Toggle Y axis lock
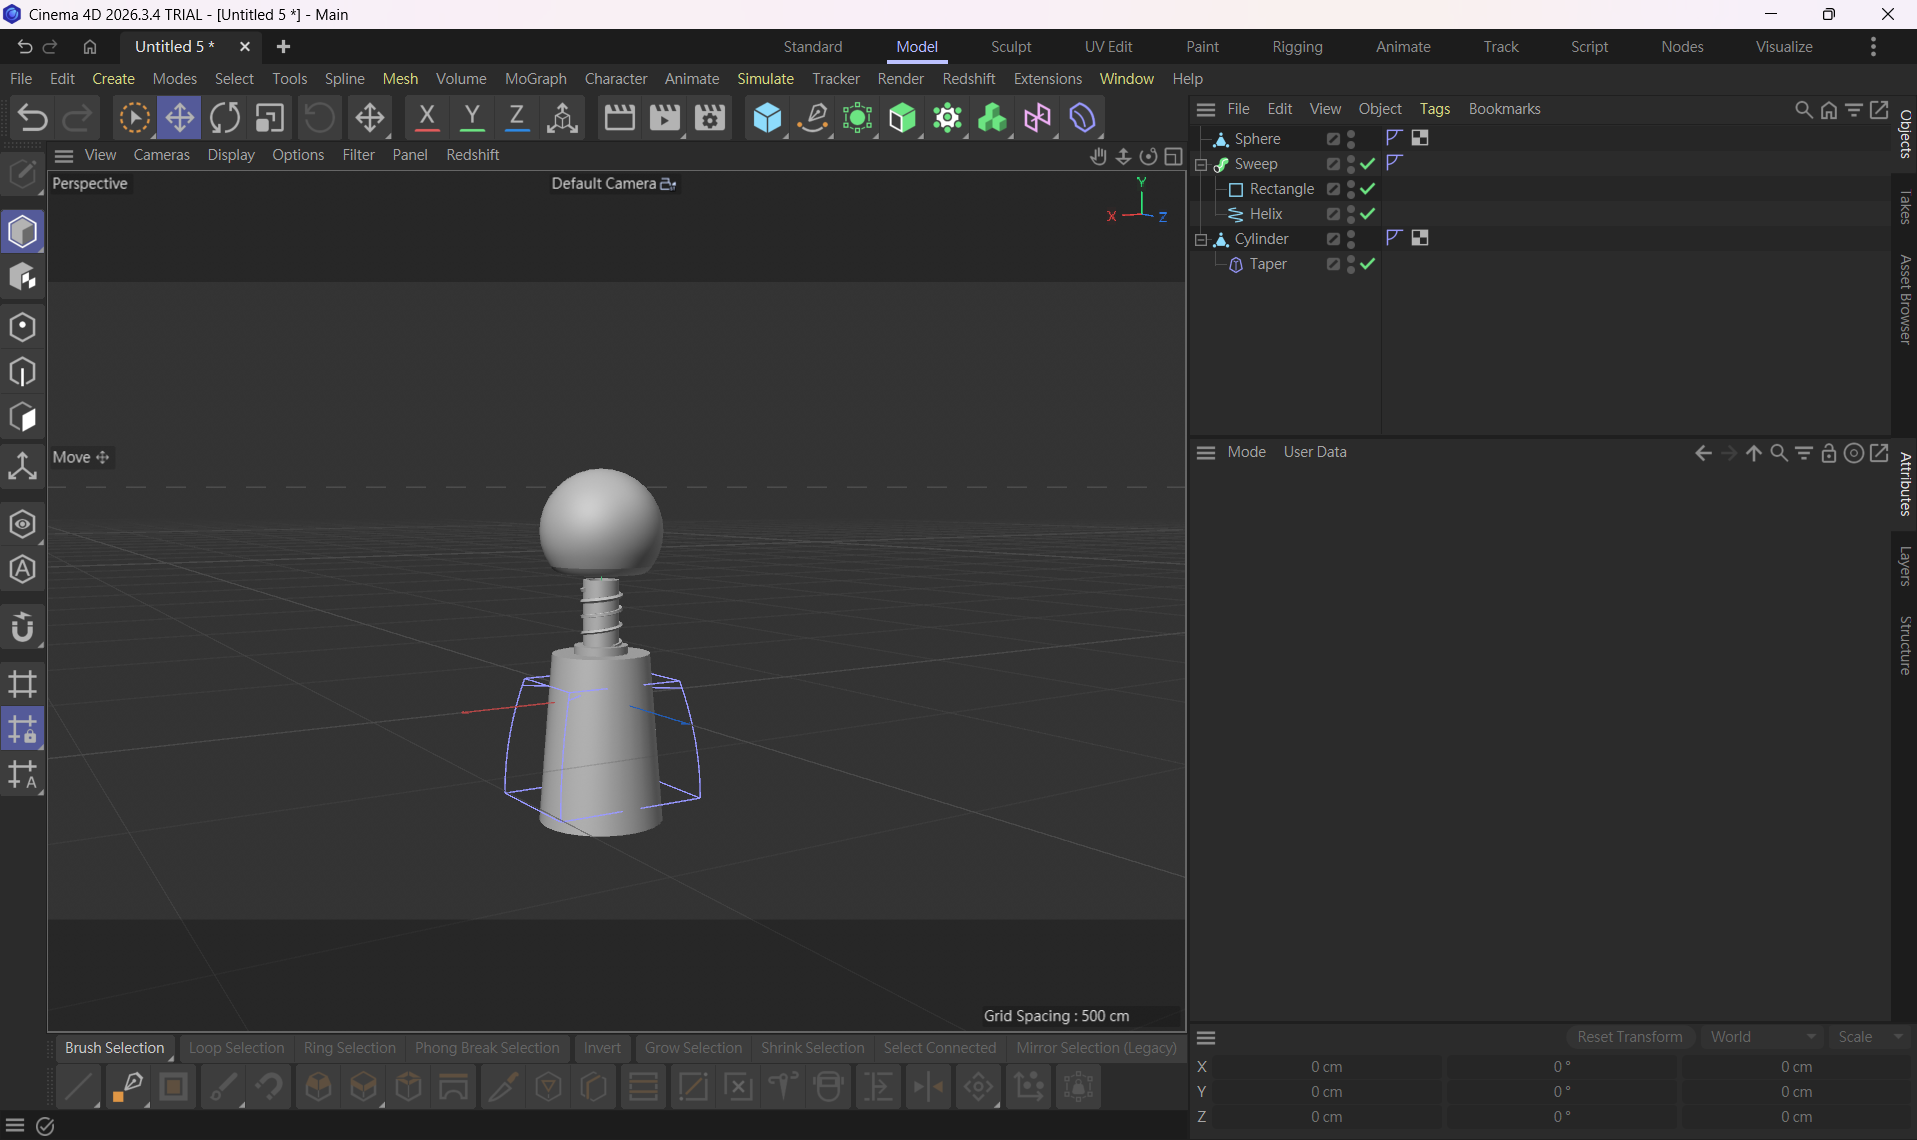 tap(472, 118)
